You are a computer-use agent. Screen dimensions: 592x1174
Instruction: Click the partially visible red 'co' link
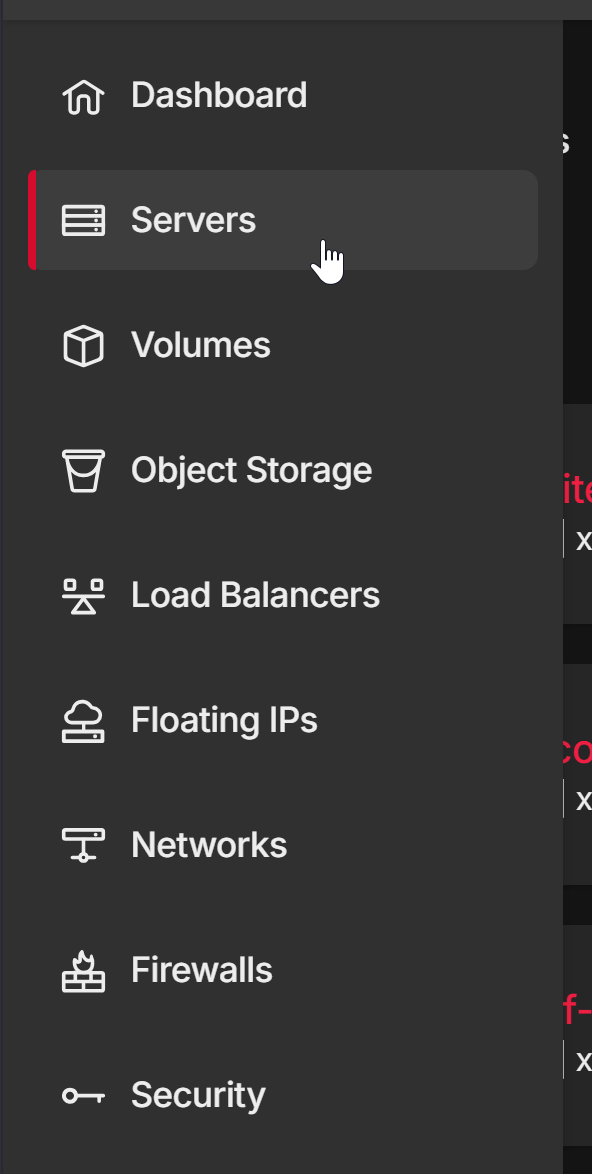coord(577,751)
